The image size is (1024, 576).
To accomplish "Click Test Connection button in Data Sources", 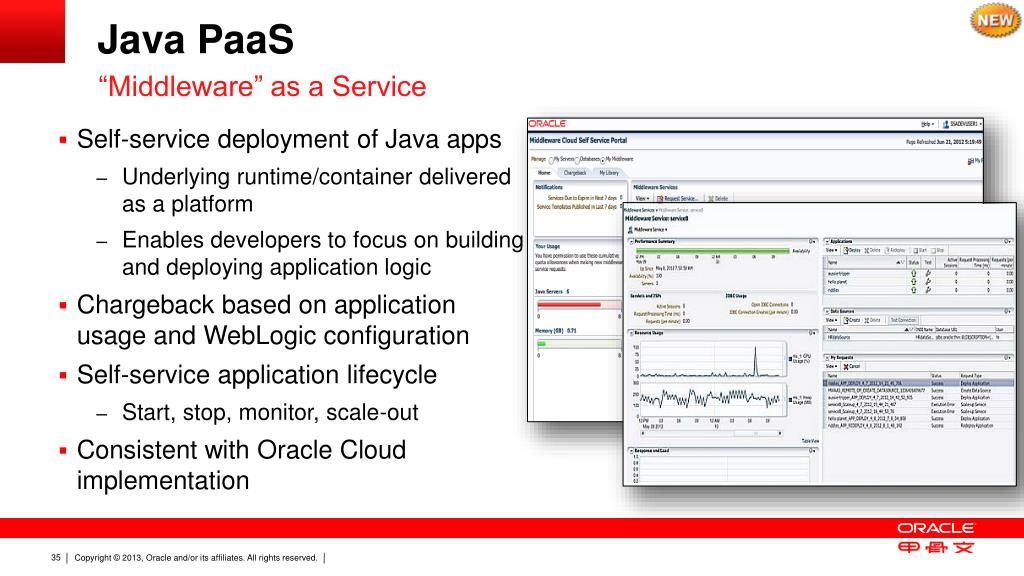I will coord(903,320).
